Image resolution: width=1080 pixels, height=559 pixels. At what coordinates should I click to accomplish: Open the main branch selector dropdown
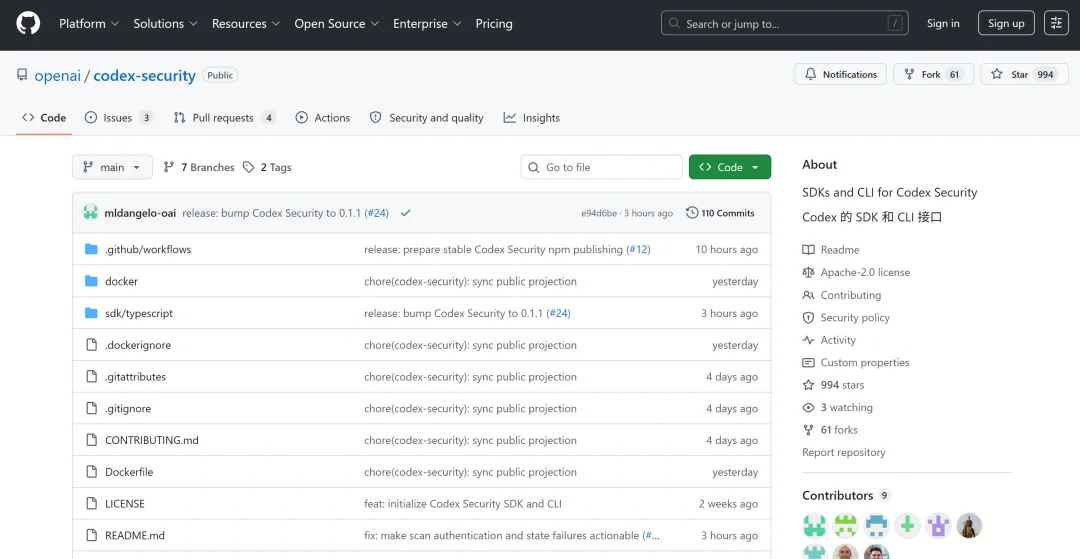point(112,167)
